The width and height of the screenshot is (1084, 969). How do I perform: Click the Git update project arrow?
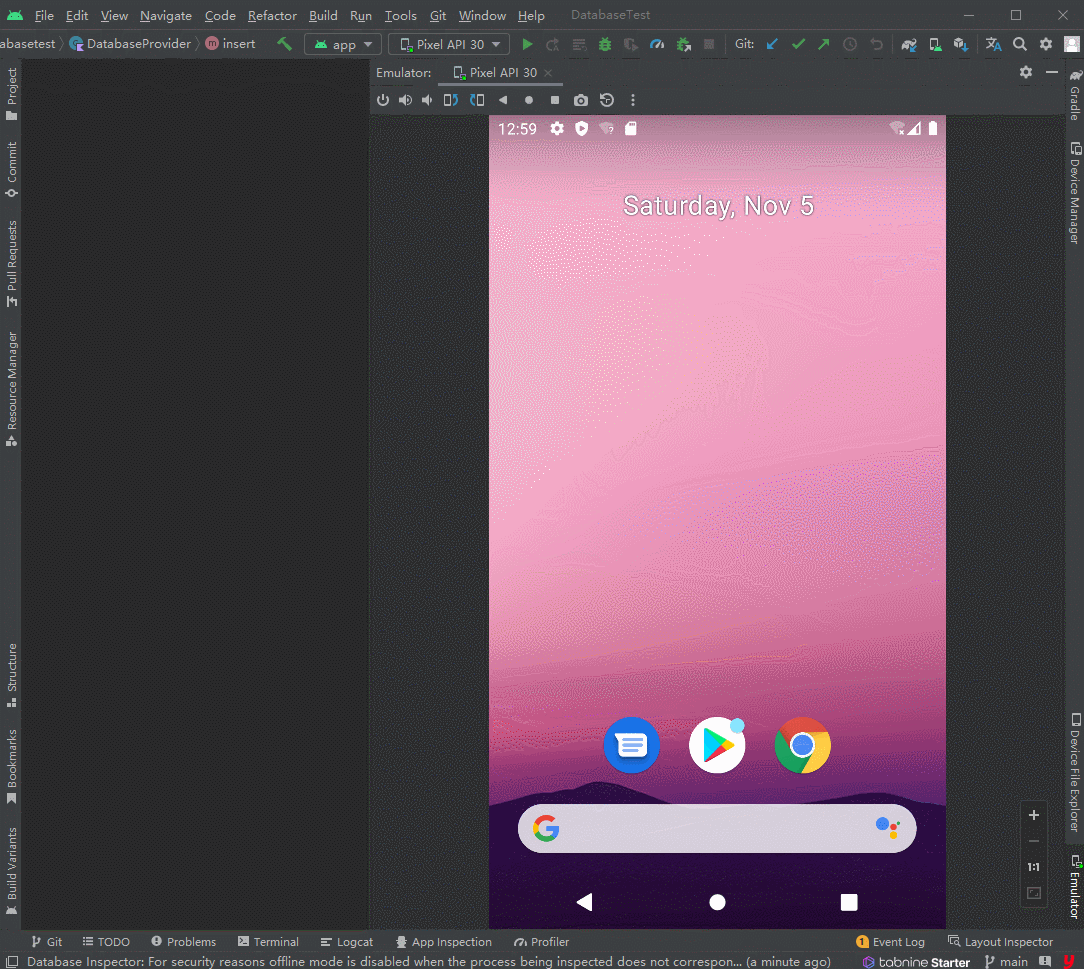[x=772, y=44]
